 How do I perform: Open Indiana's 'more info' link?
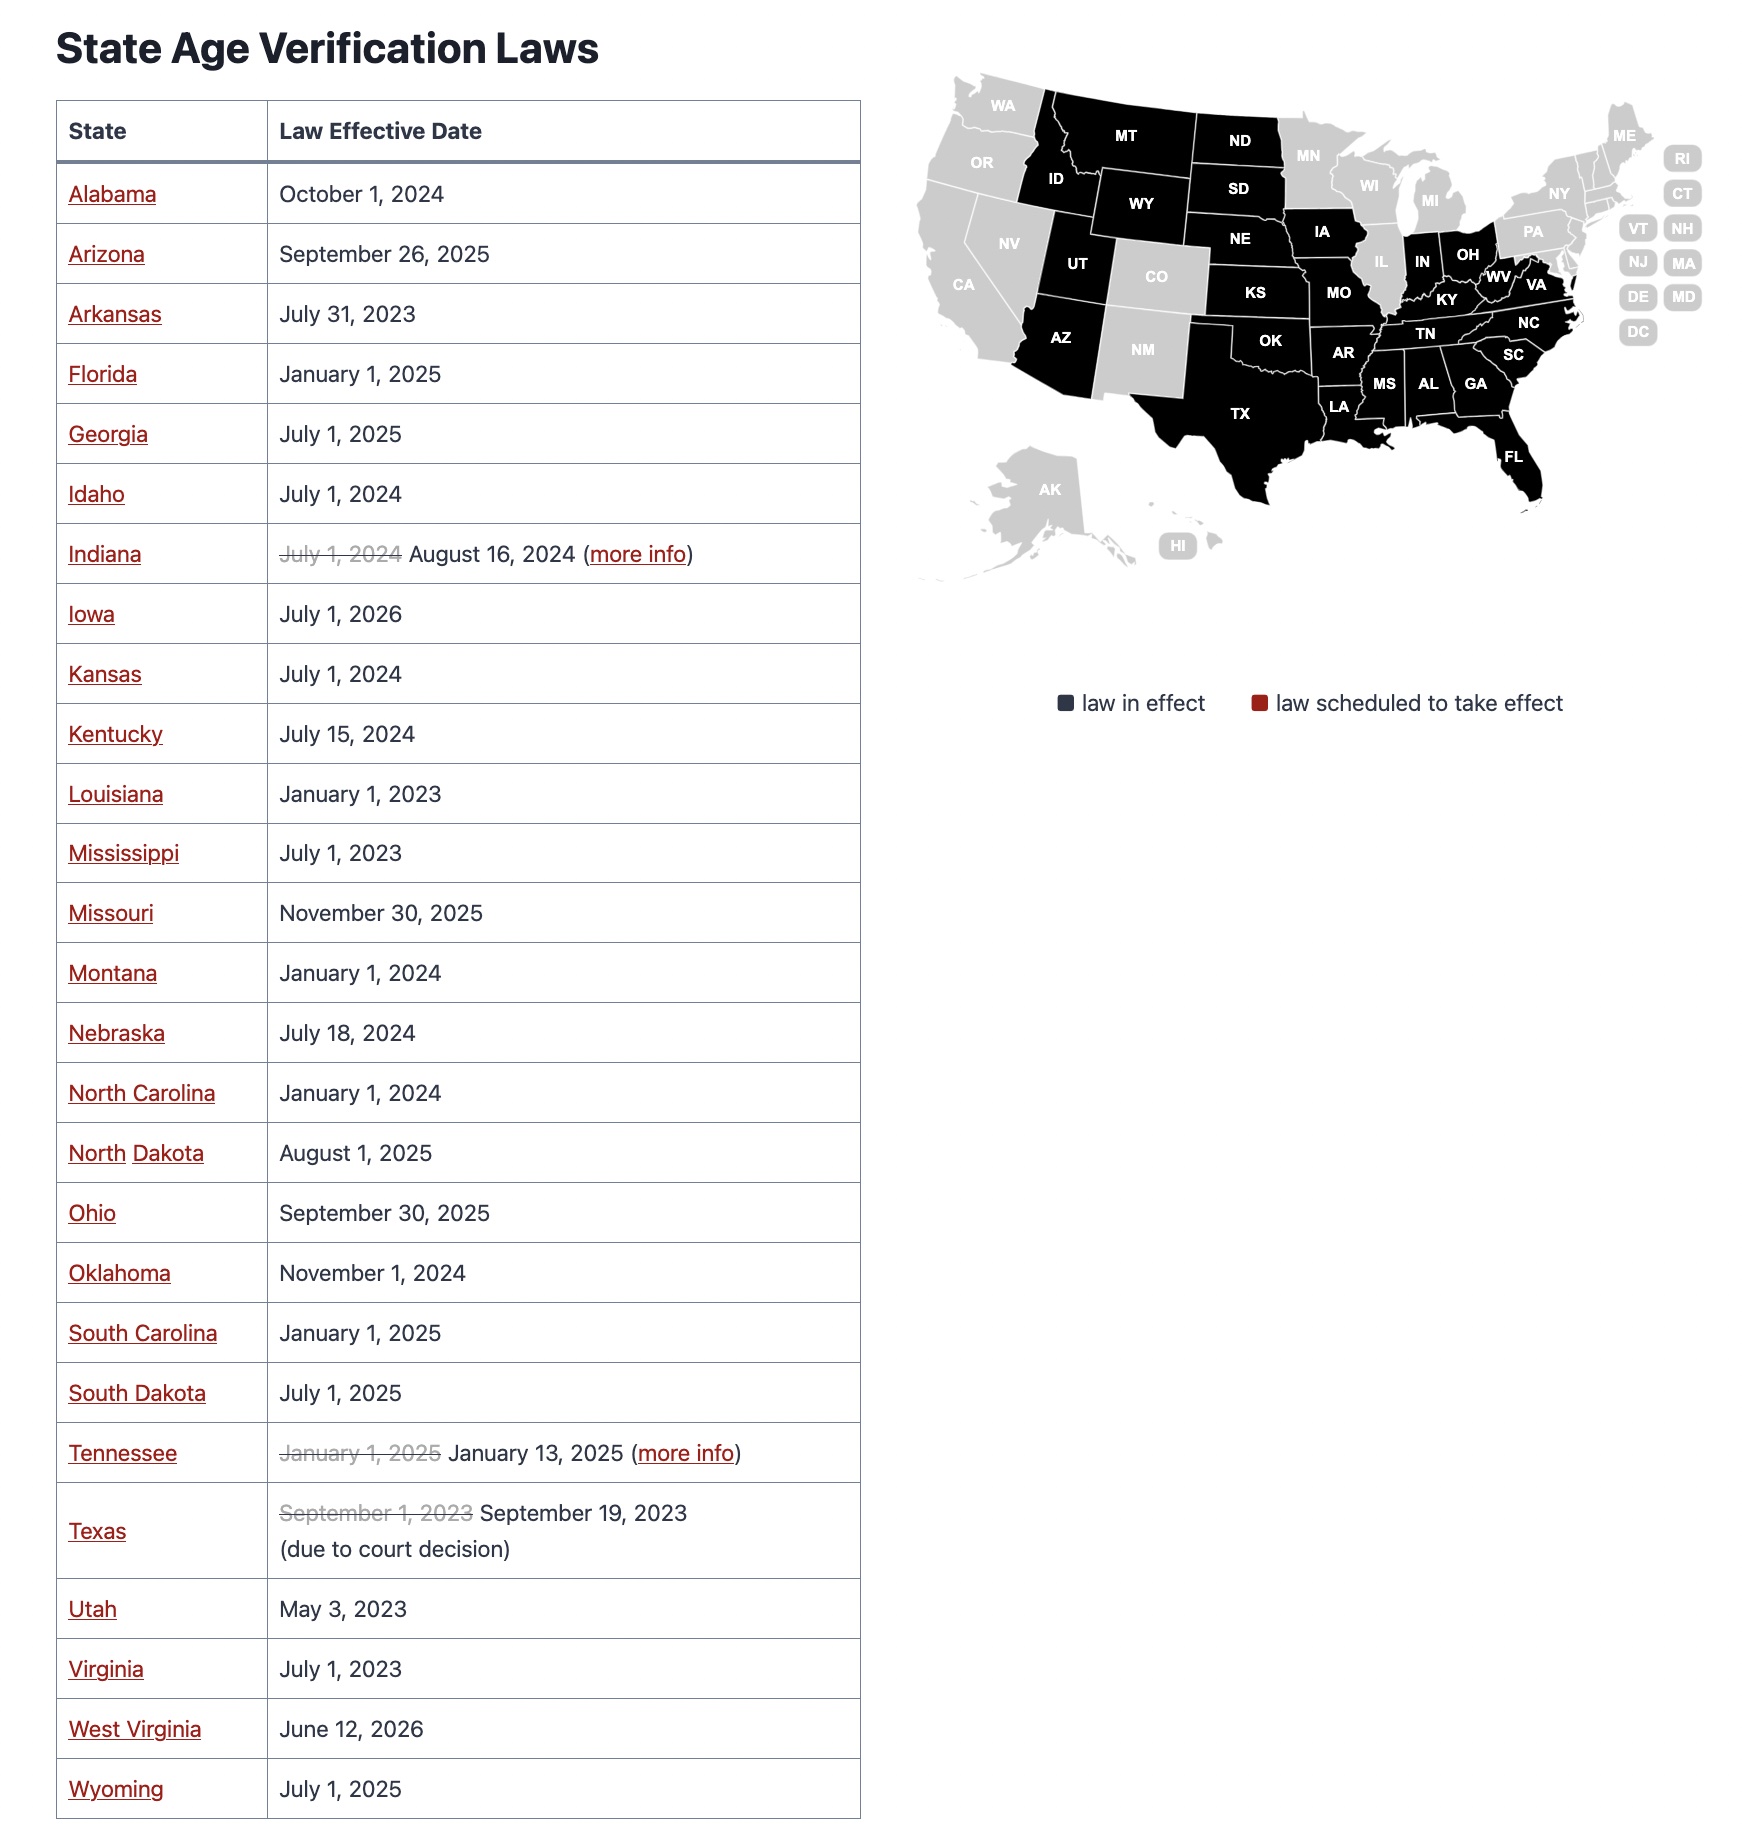point(638,554)
